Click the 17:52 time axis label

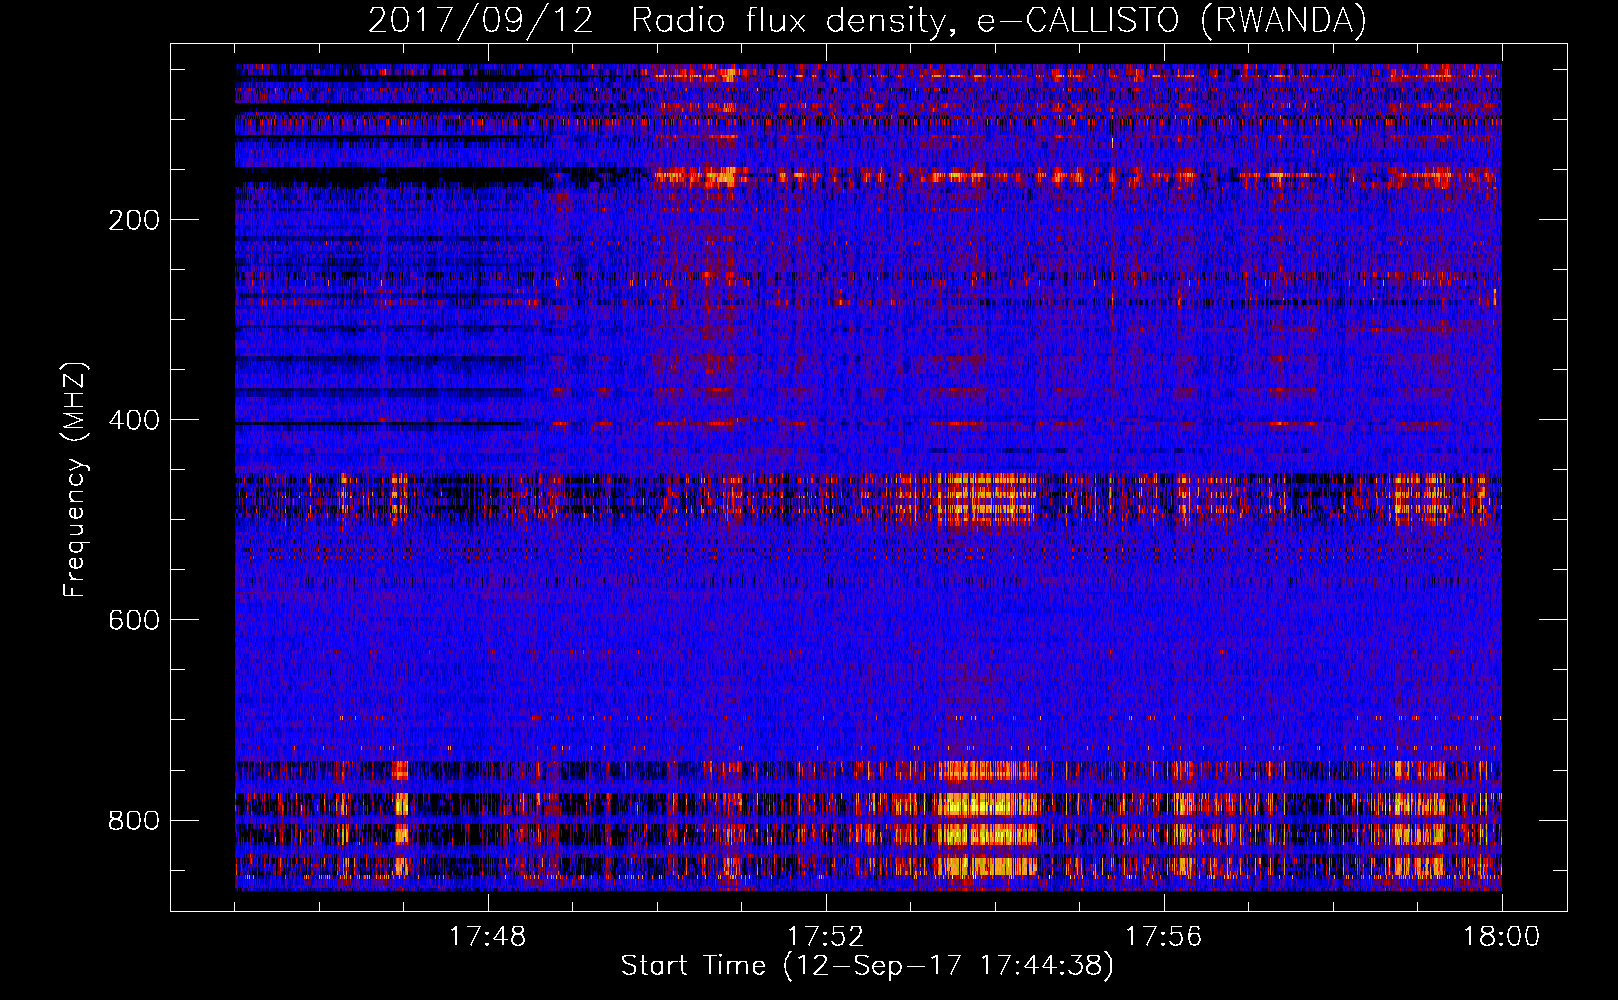point(825,937)
